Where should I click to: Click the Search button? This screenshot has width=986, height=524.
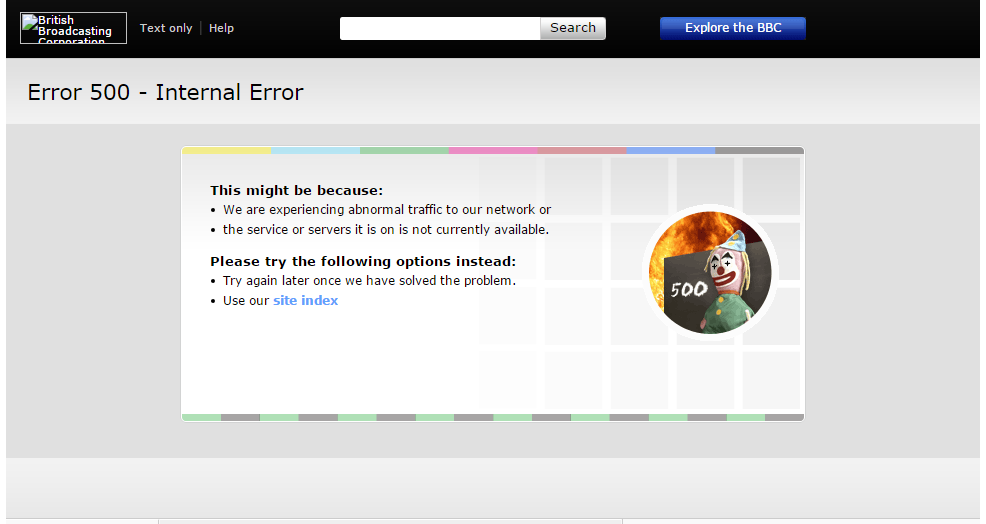573,28
